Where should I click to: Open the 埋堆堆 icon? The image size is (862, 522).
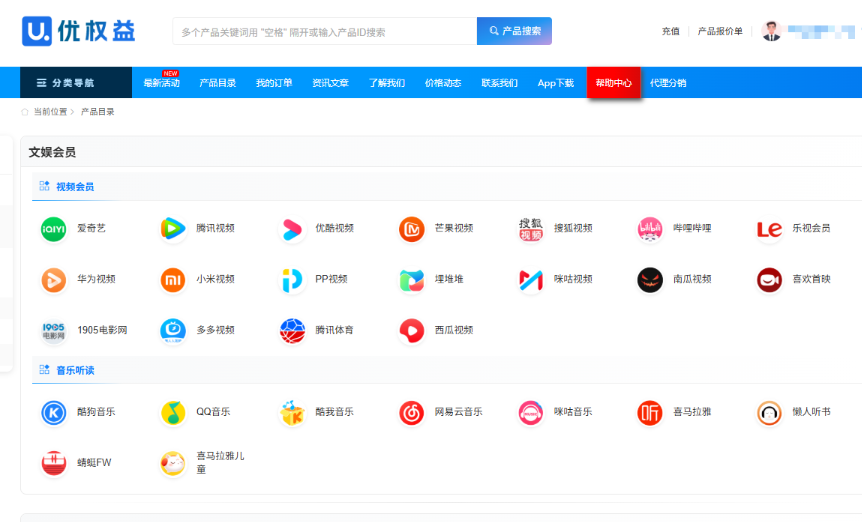(x=411, y=280)
